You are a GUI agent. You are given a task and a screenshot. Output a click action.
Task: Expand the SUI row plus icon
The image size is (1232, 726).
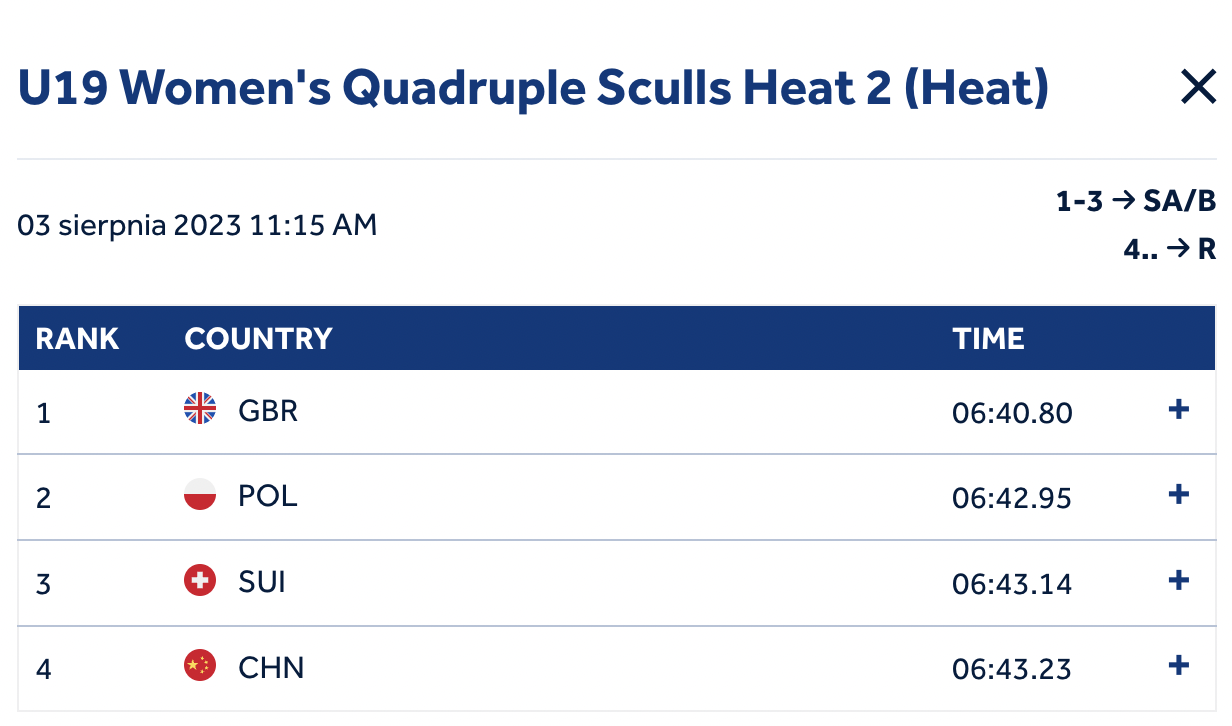[1179, 580]
